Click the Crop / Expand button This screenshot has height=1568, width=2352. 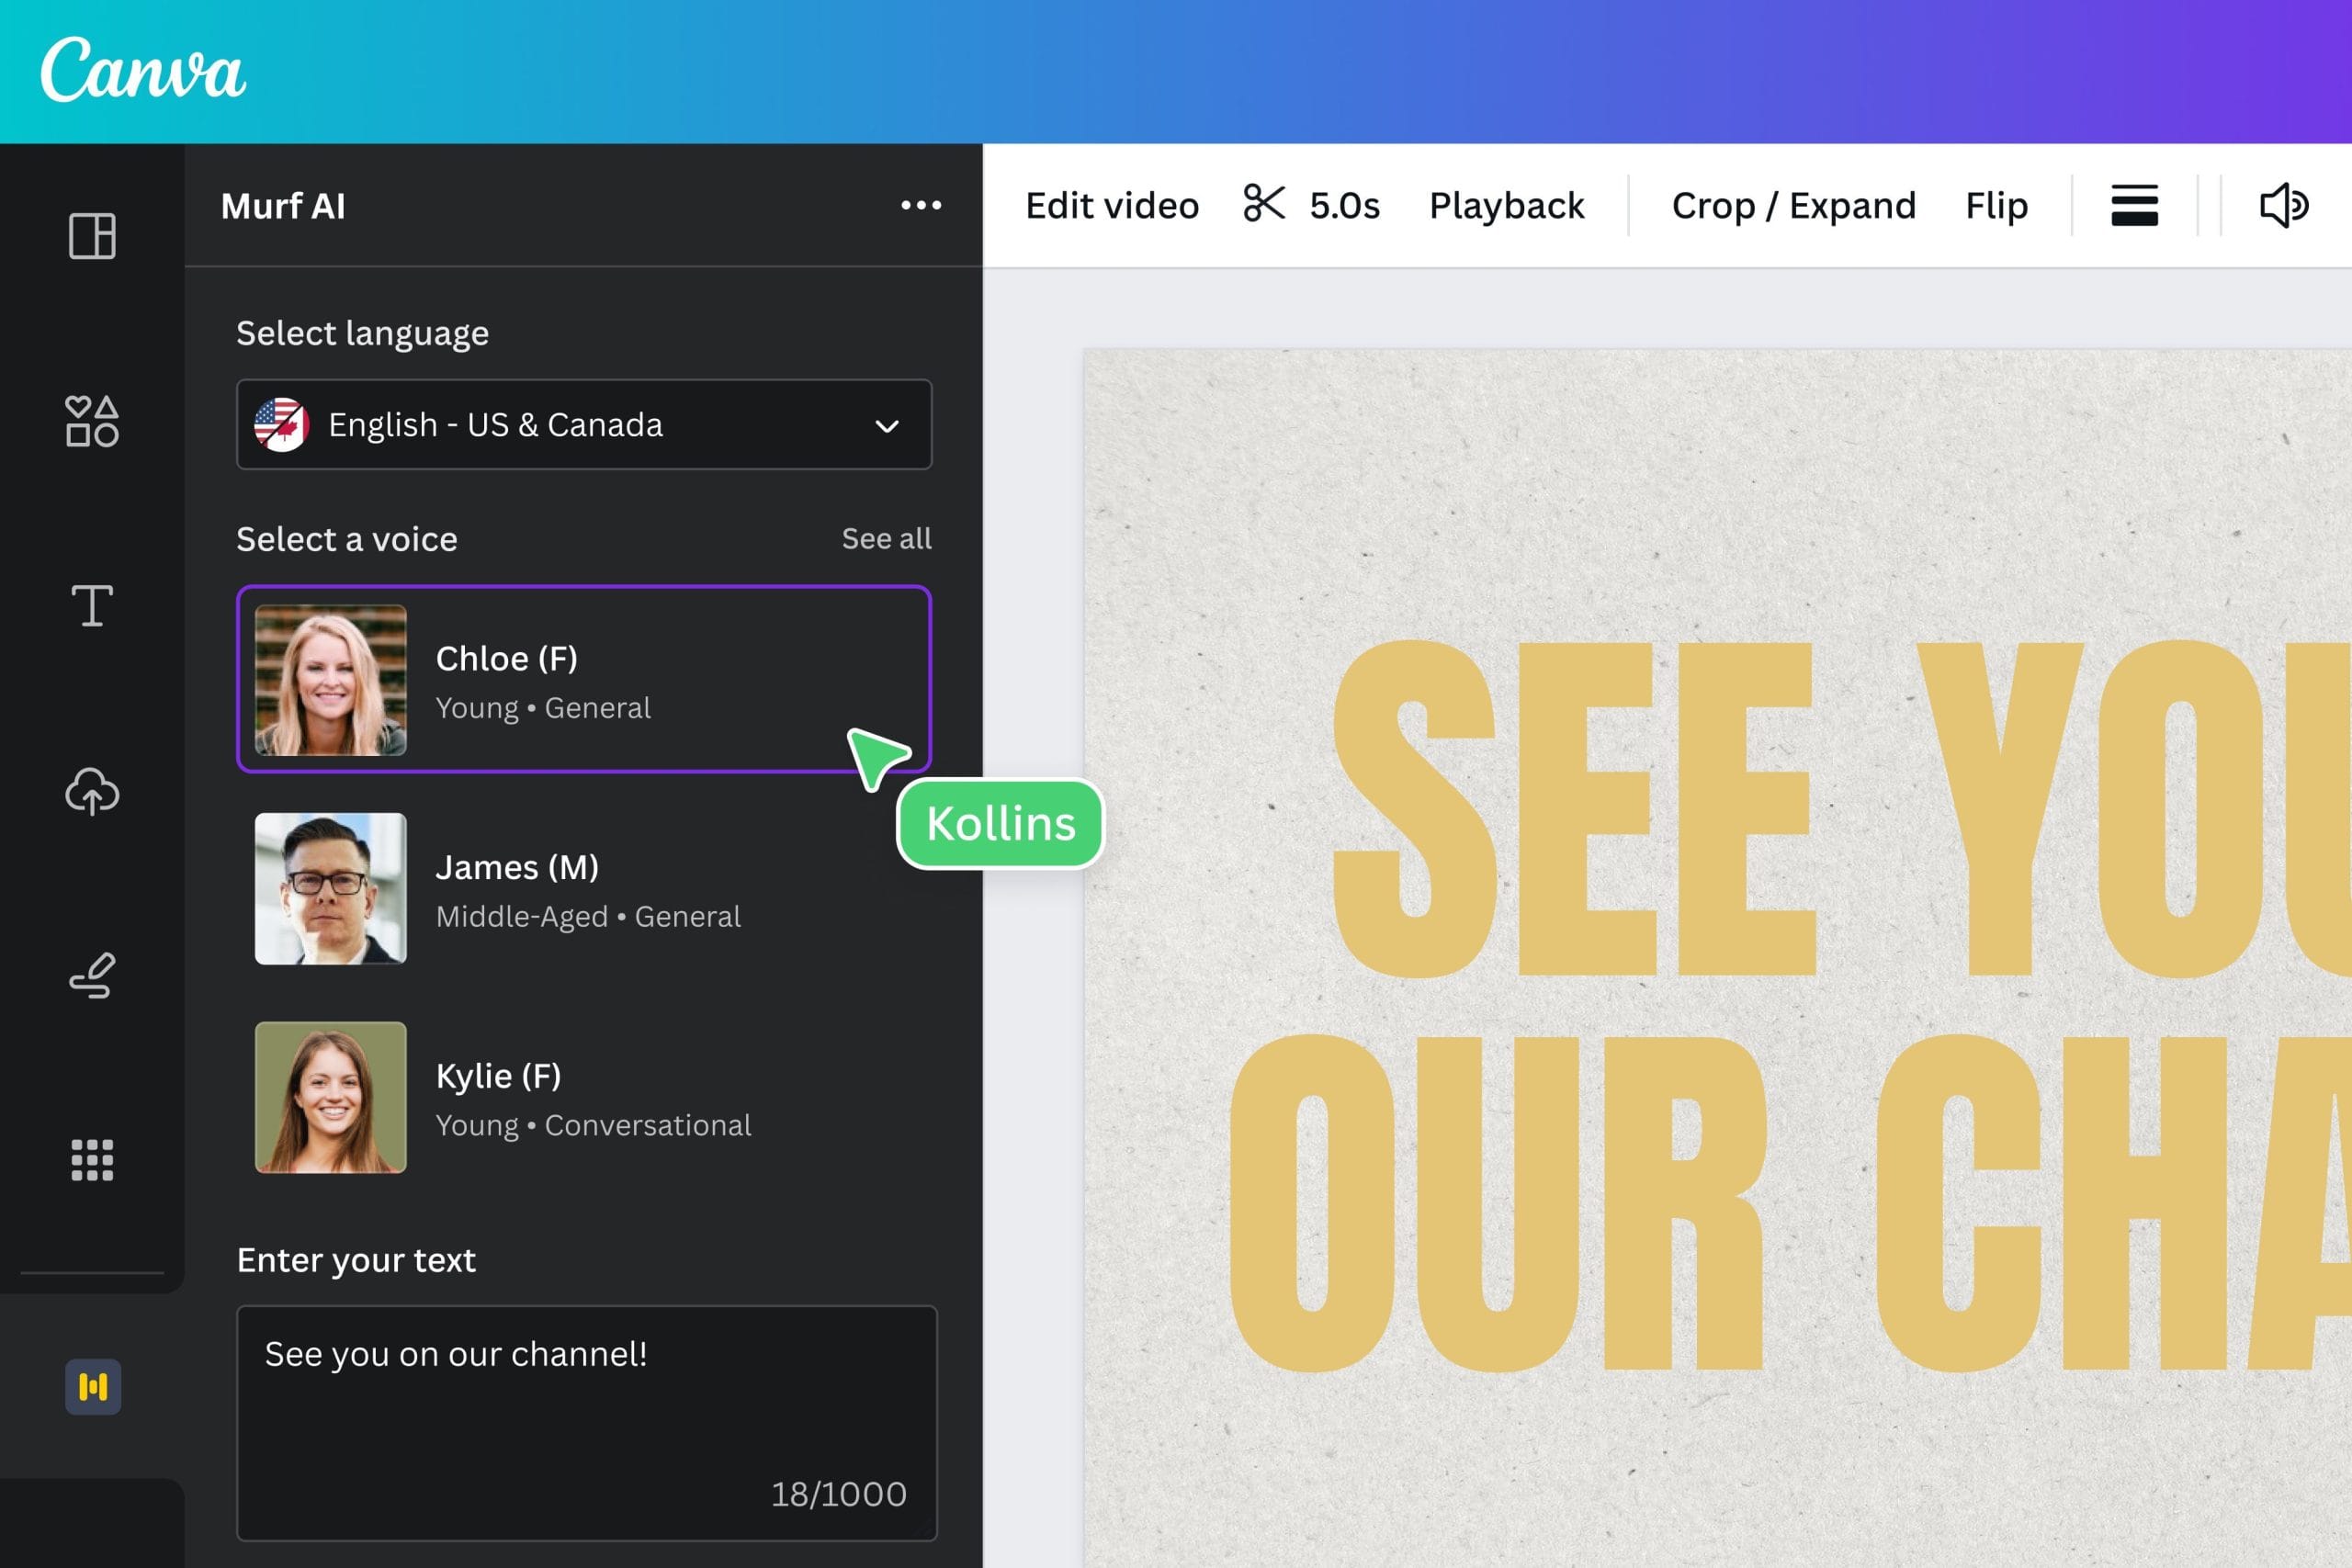tap(1793, 205)
